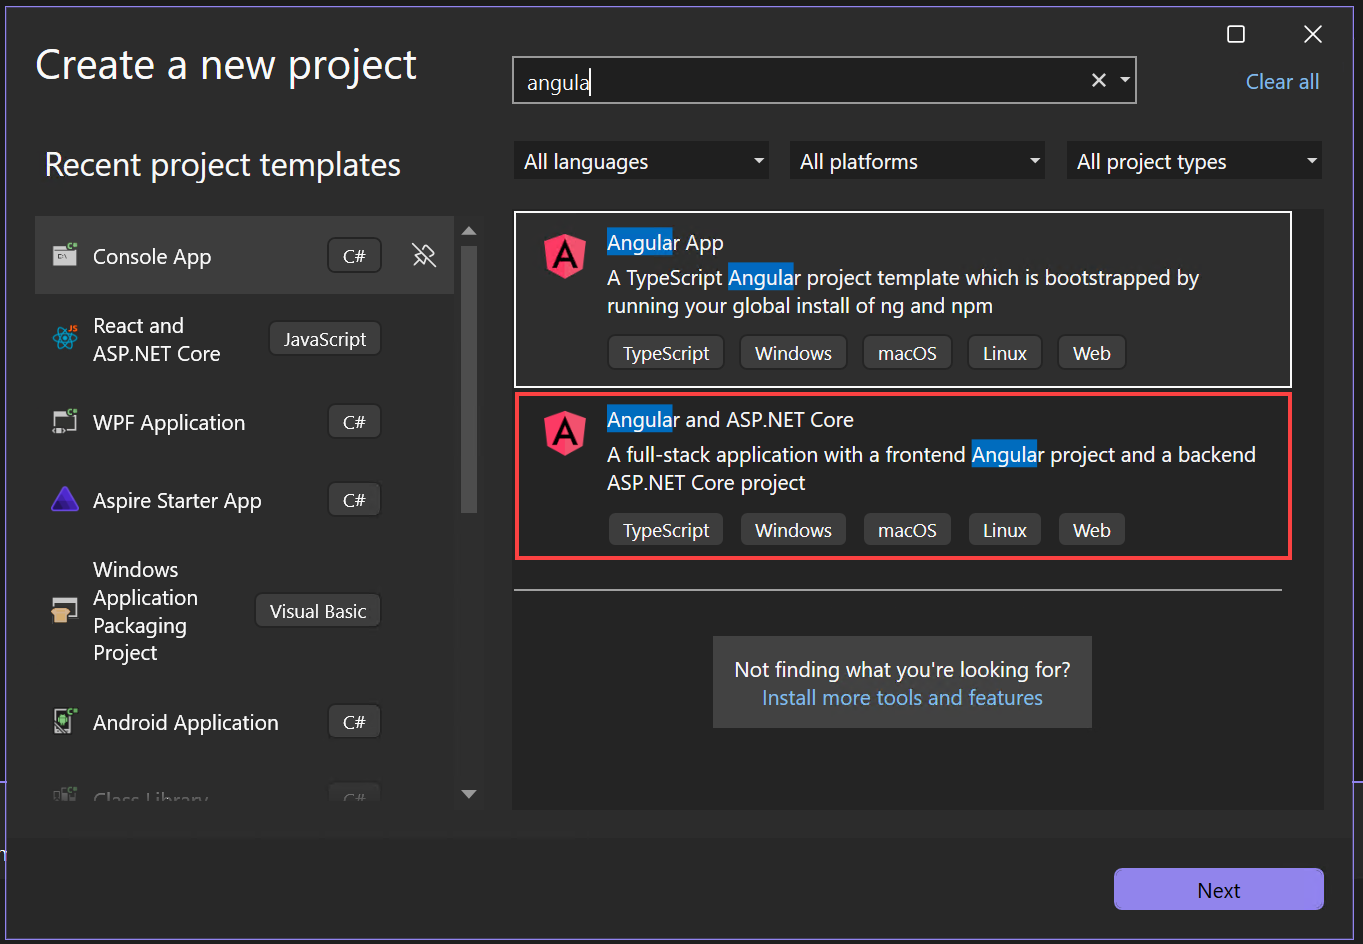The width and height of the screenshot is (1363, 944).
Task: Click the Angular and ASP.NET Core logo
Action: (565, 433)
